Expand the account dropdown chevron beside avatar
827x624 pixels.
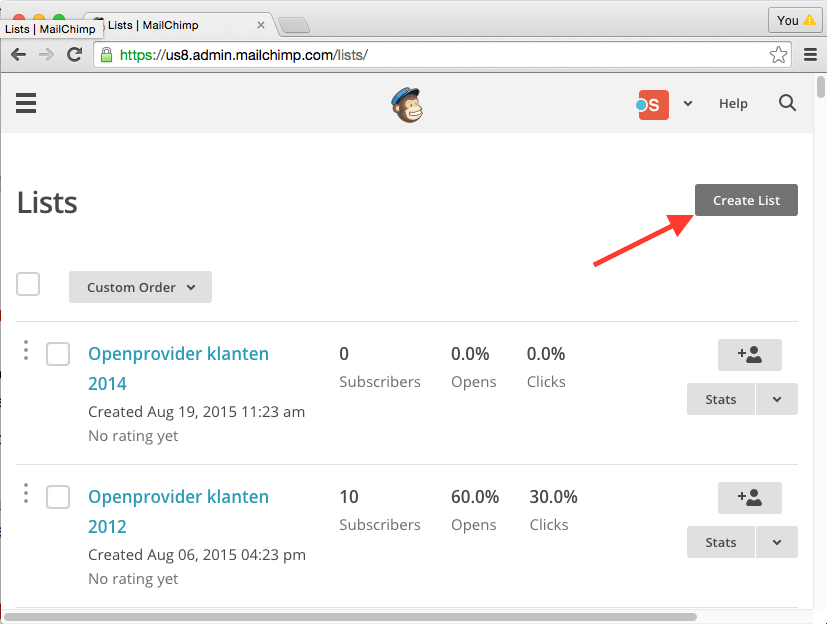coord(688,103)
